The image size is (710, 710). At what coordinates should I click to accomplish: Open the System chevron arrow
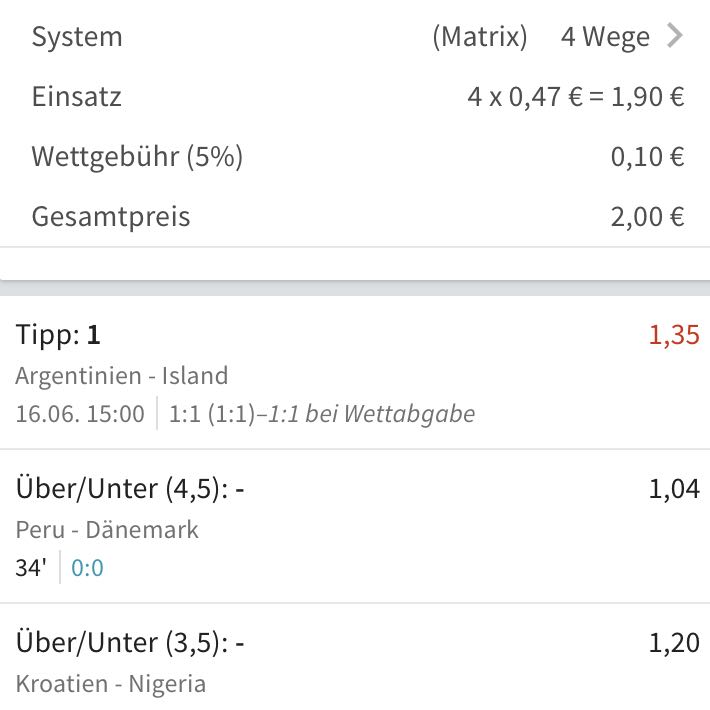[x=674, y=36]
